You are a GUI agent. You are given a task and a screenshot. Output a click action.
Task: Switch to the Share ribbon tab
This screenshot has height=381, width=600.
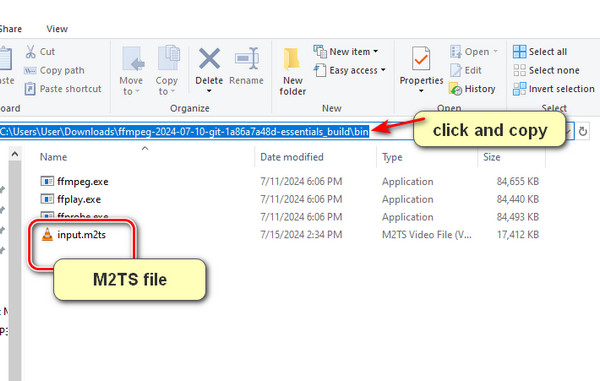tap(11, 29)
